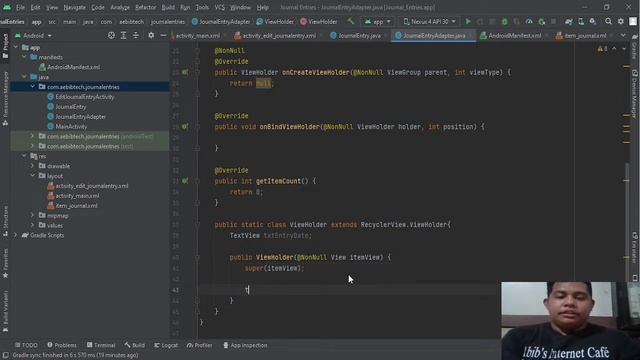Open Search Everywhere magnifier icon

(x=608, y=21)
